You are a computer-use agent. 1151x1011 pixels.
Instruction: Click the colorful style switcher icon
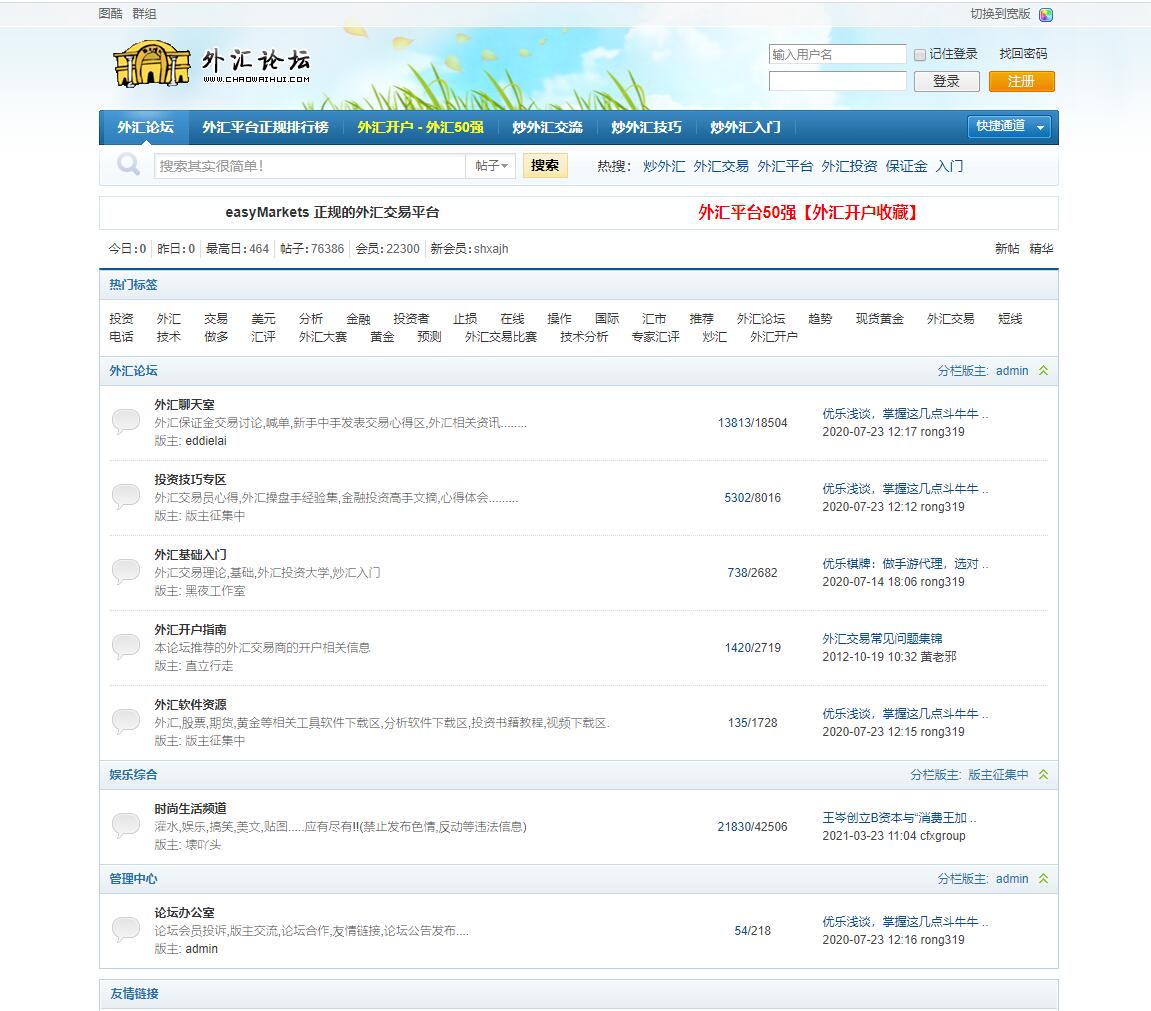(x=1046, y=15)
